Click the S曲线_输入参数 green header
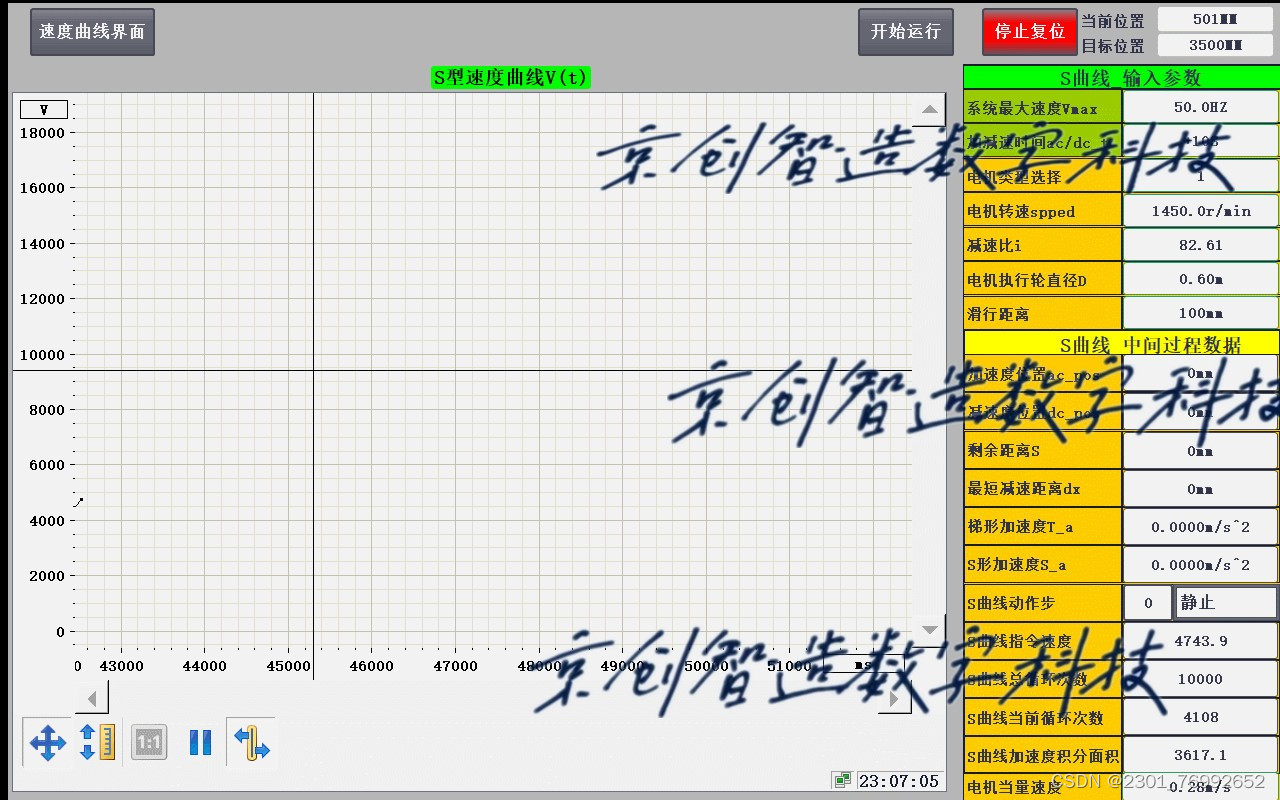 click(x=1121, y=77)
